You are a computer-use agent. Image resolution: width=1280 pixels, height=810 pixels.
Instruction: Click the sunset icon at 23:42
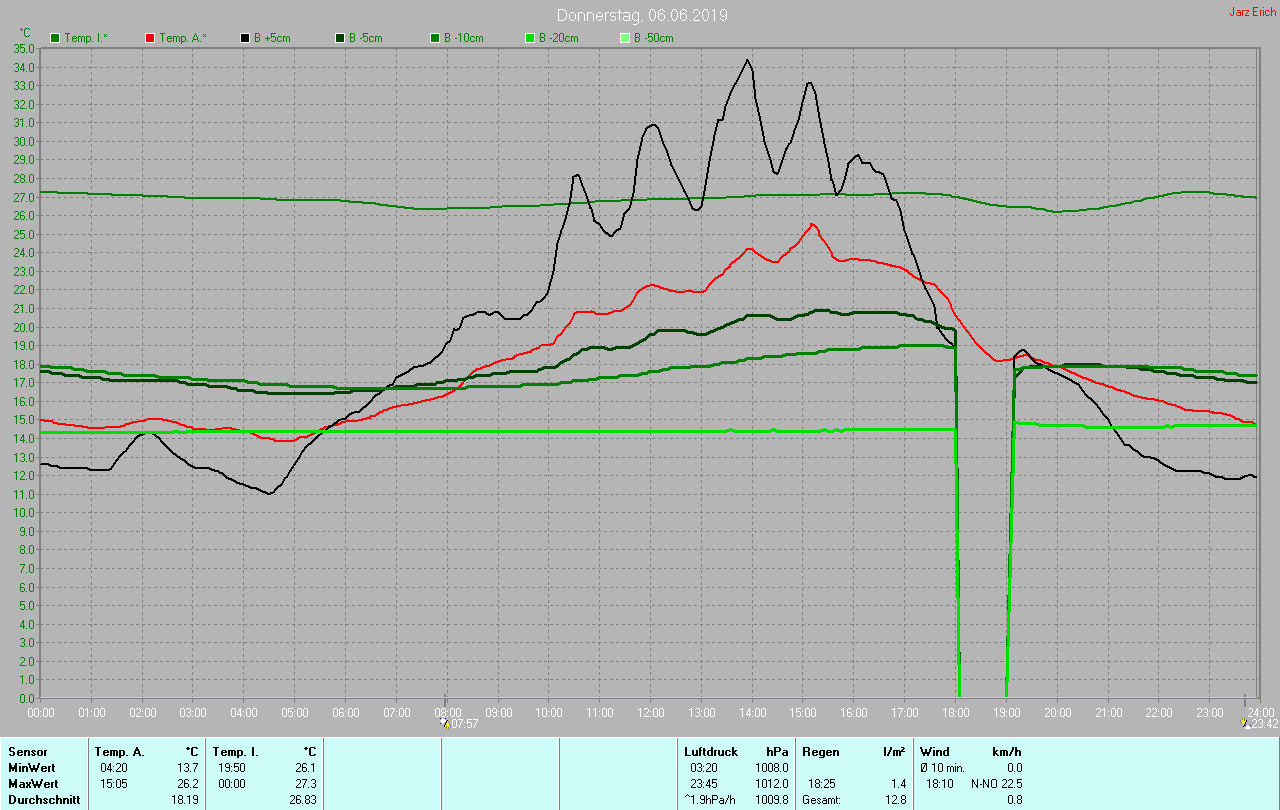coord(1244,722)
